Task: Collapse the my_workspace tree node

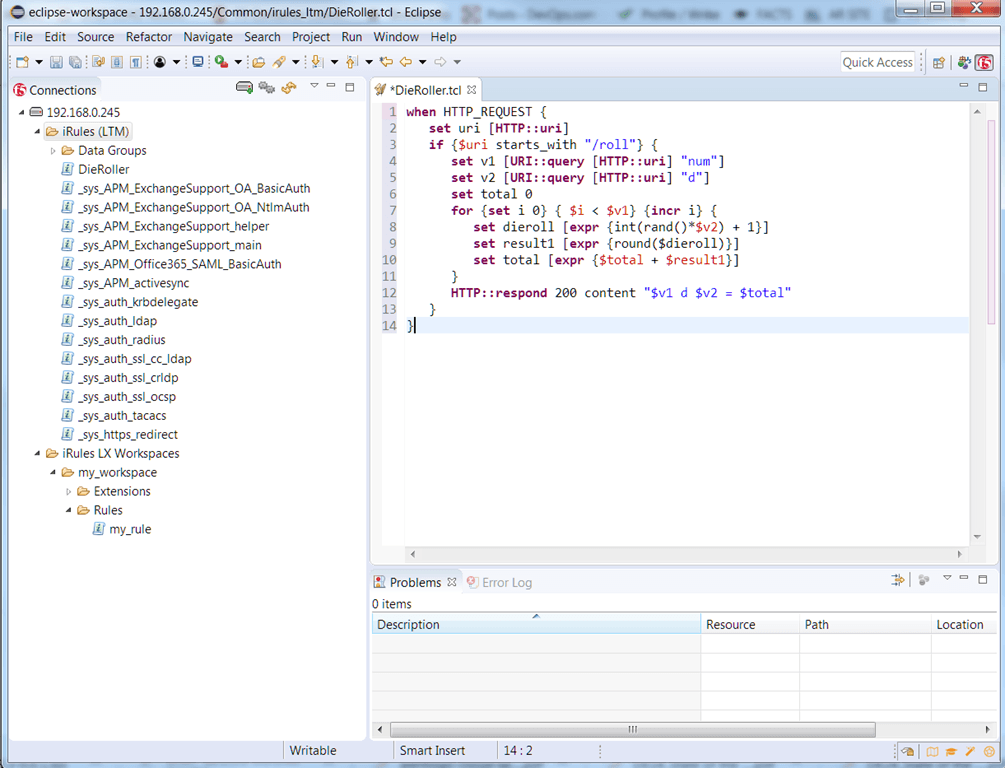Action: coord(53,472)
